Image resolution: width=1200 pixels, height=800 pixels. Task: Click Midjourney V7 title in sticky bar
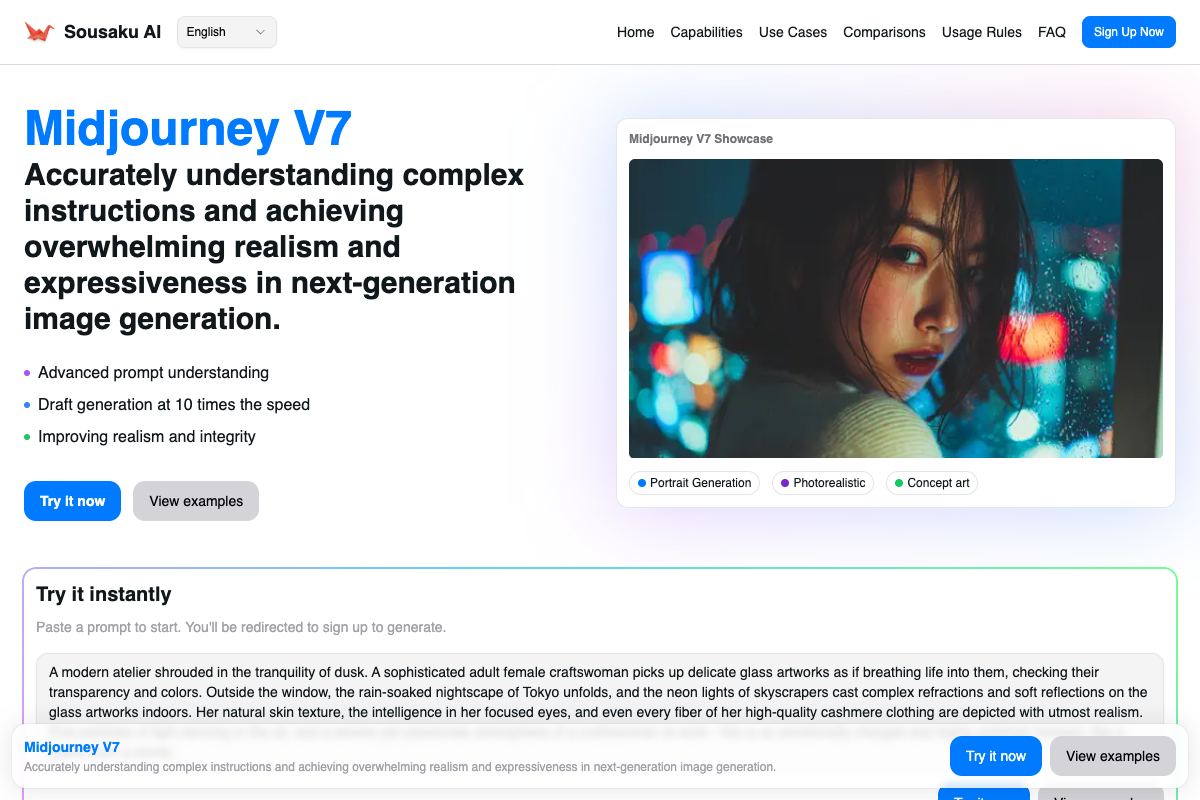pos(72,747)
